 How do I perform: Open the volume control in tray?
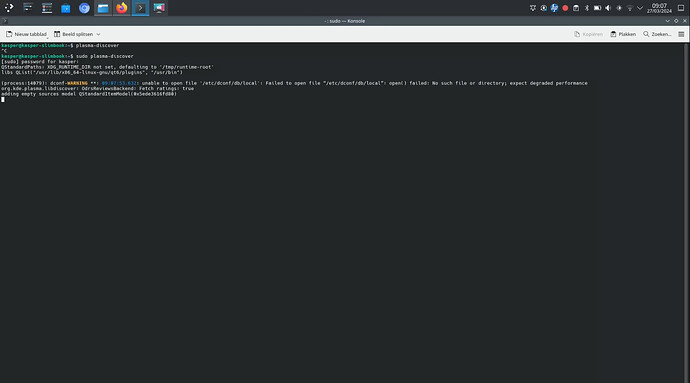coord(608,8)
